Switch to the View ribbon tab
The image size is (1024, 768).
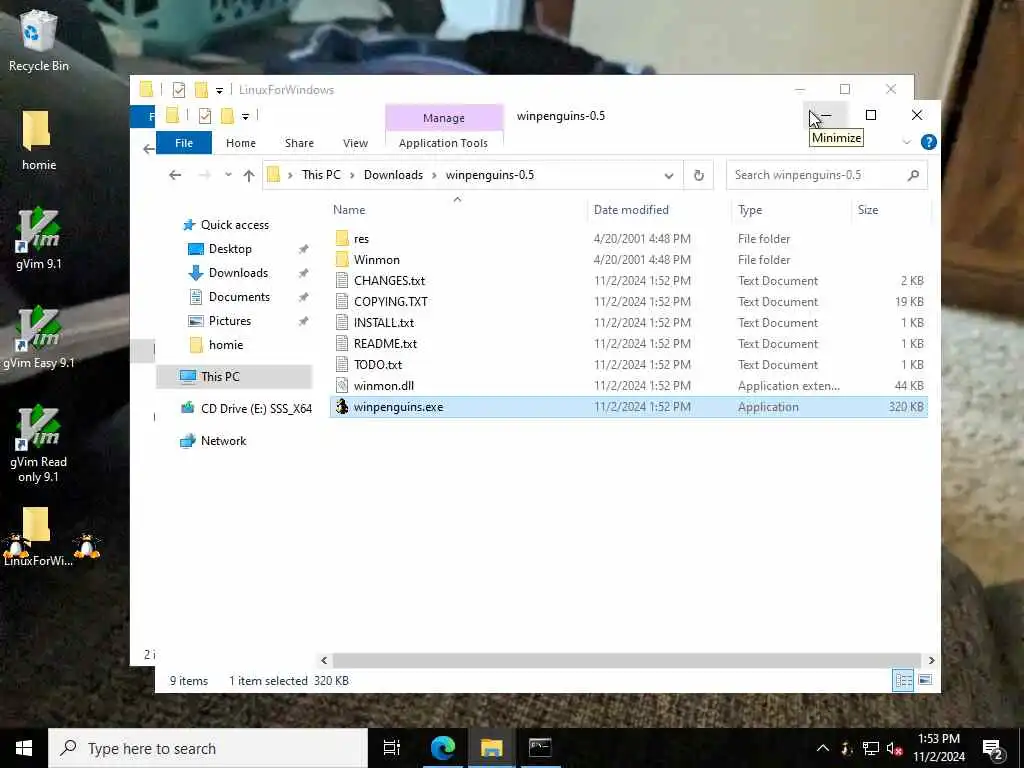pyautogui.click(x=355, y=143)
